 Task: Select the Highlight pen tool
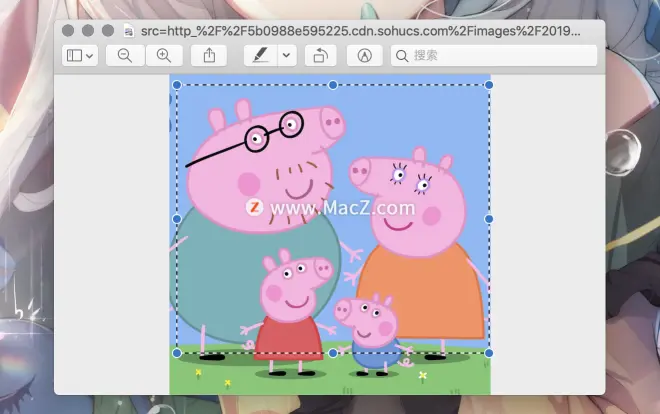[x=261, y=56]
